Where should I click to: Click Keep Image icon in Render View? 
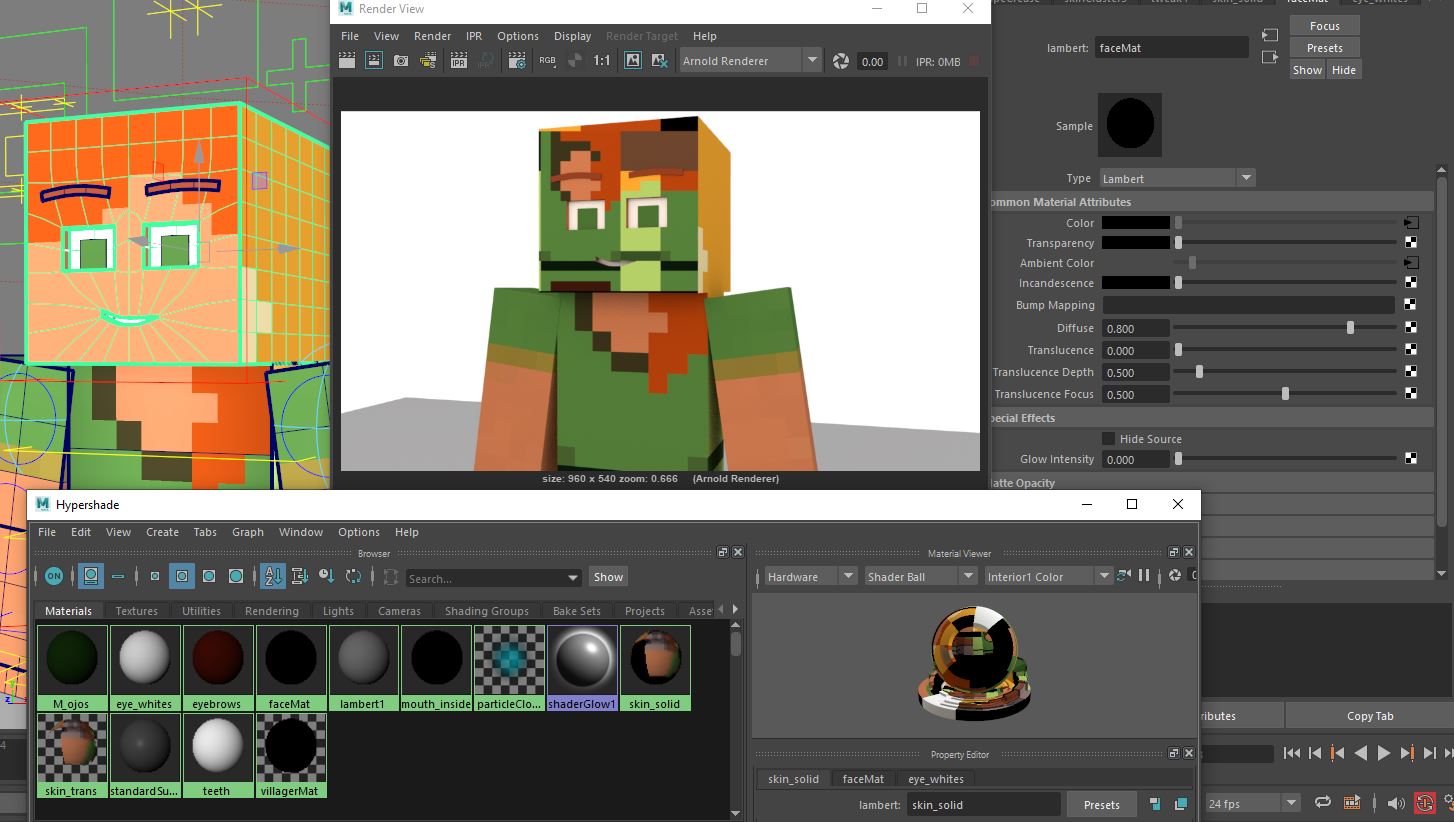[633, 61]
